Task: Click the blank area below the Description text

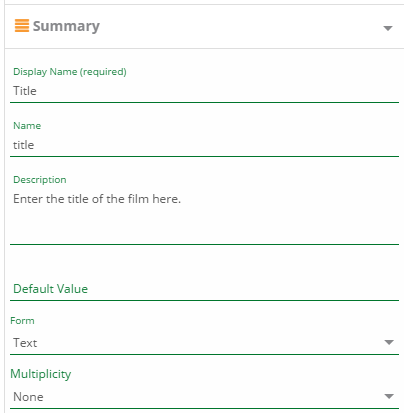Action: 204,225
